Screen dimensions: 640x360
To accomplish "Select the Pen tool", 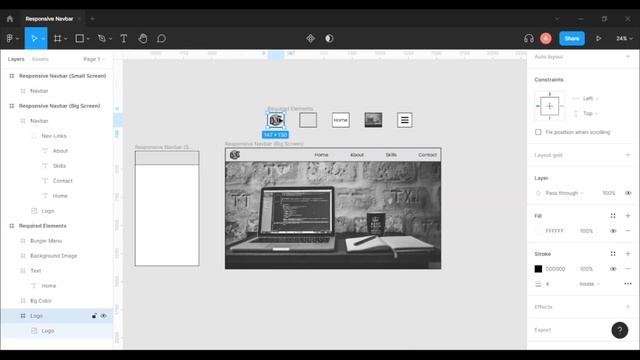I will [x=102, y=38].
